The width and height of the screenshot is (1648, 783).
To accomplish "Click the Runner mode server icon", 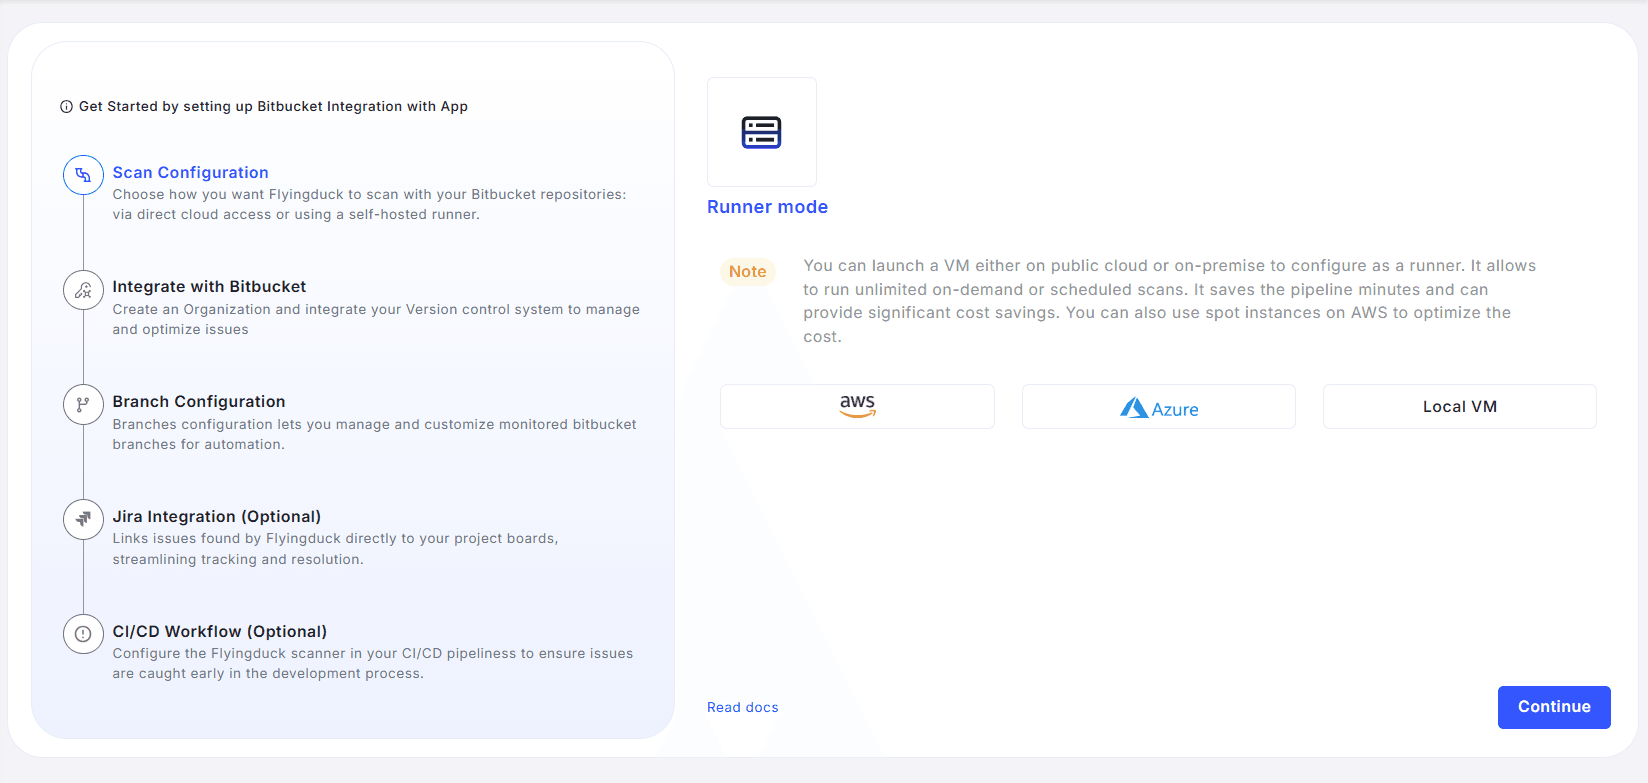I will tap(761, 132).
